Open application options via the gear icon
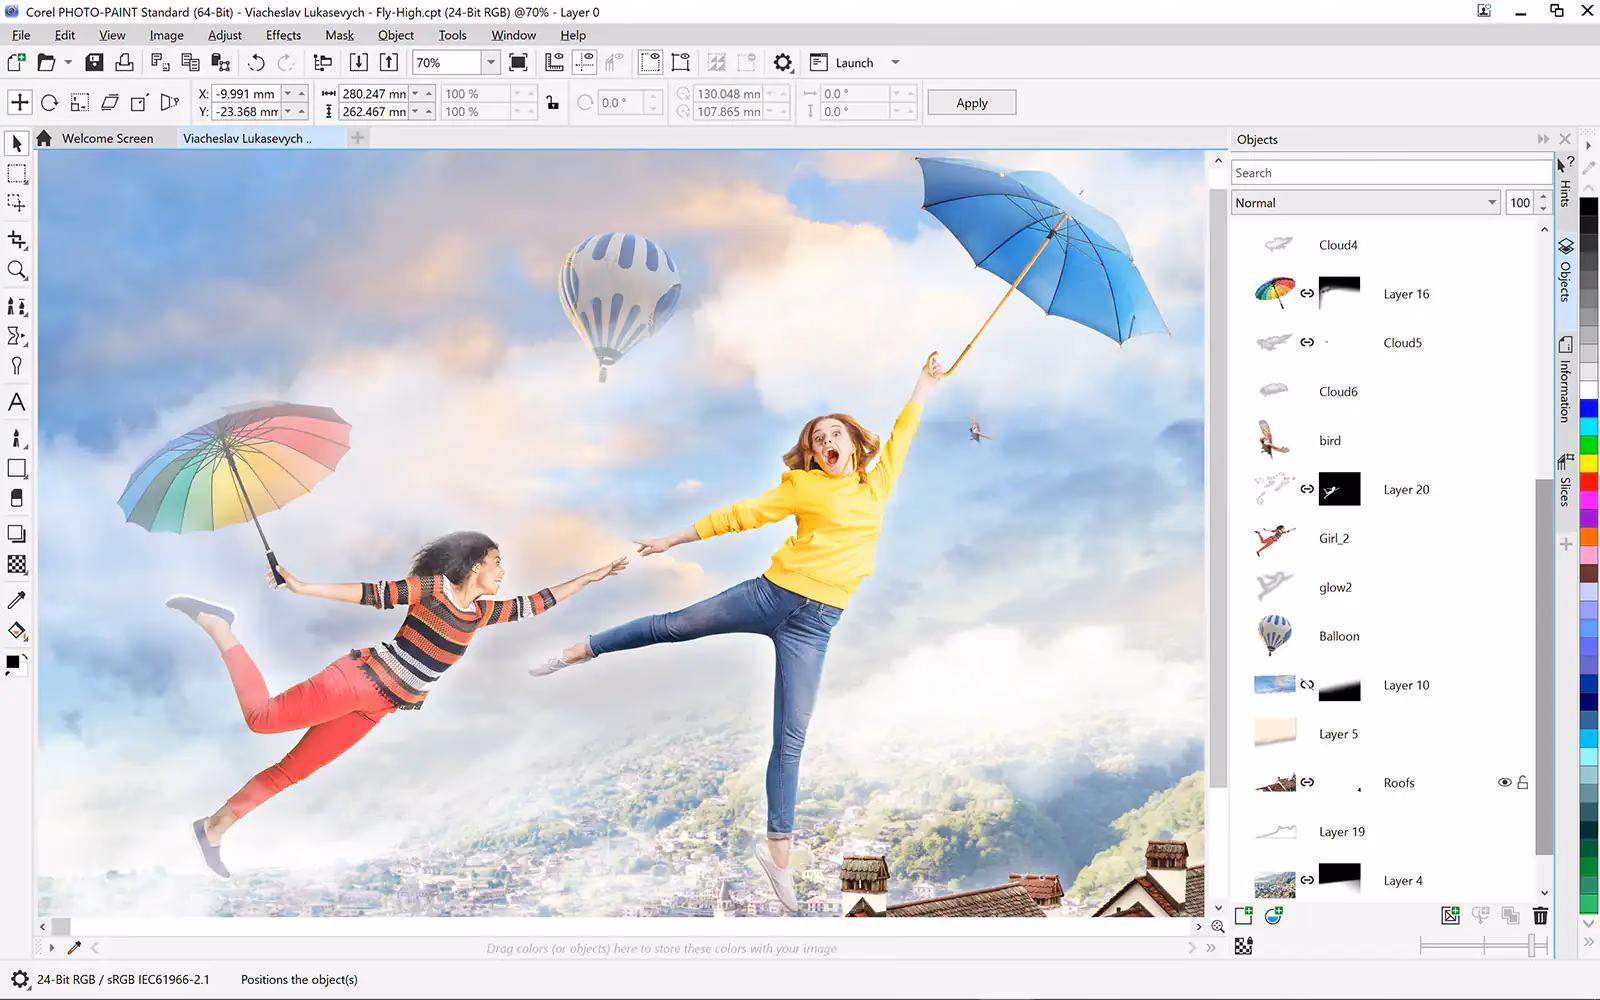This screenshot has width=1600, height=1000. pos(783,62)
